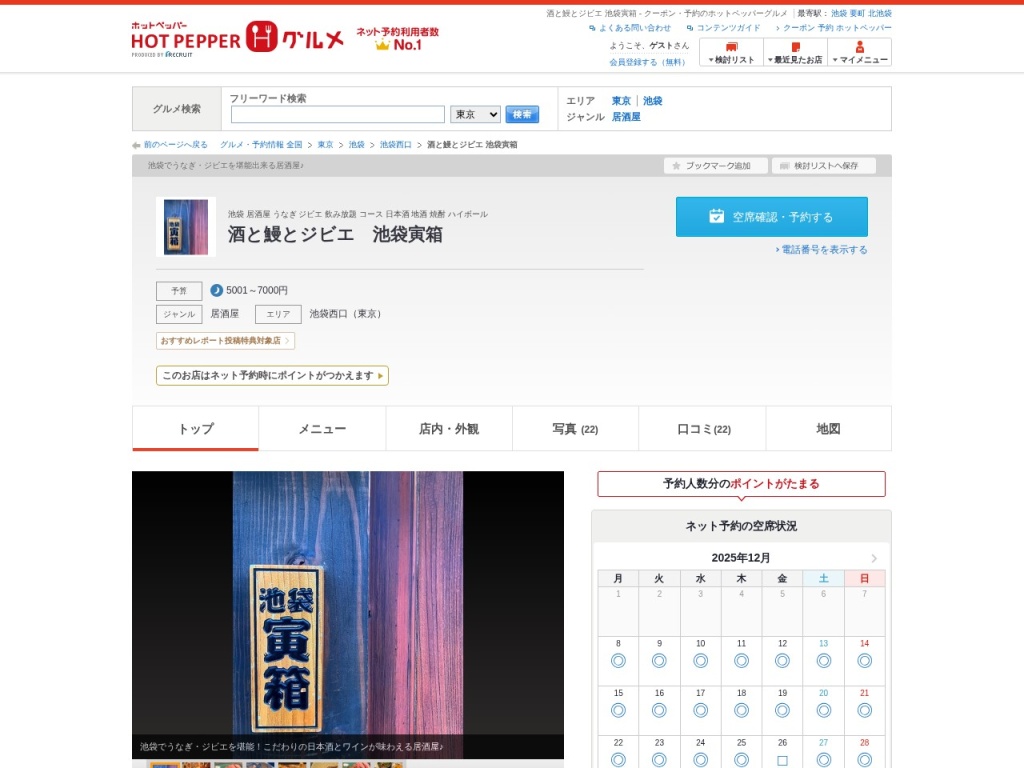Viewport: 1024px width, 768px height.
Task: Click the Hot Pepper Gourmet logo
Action: click(237, 39)
